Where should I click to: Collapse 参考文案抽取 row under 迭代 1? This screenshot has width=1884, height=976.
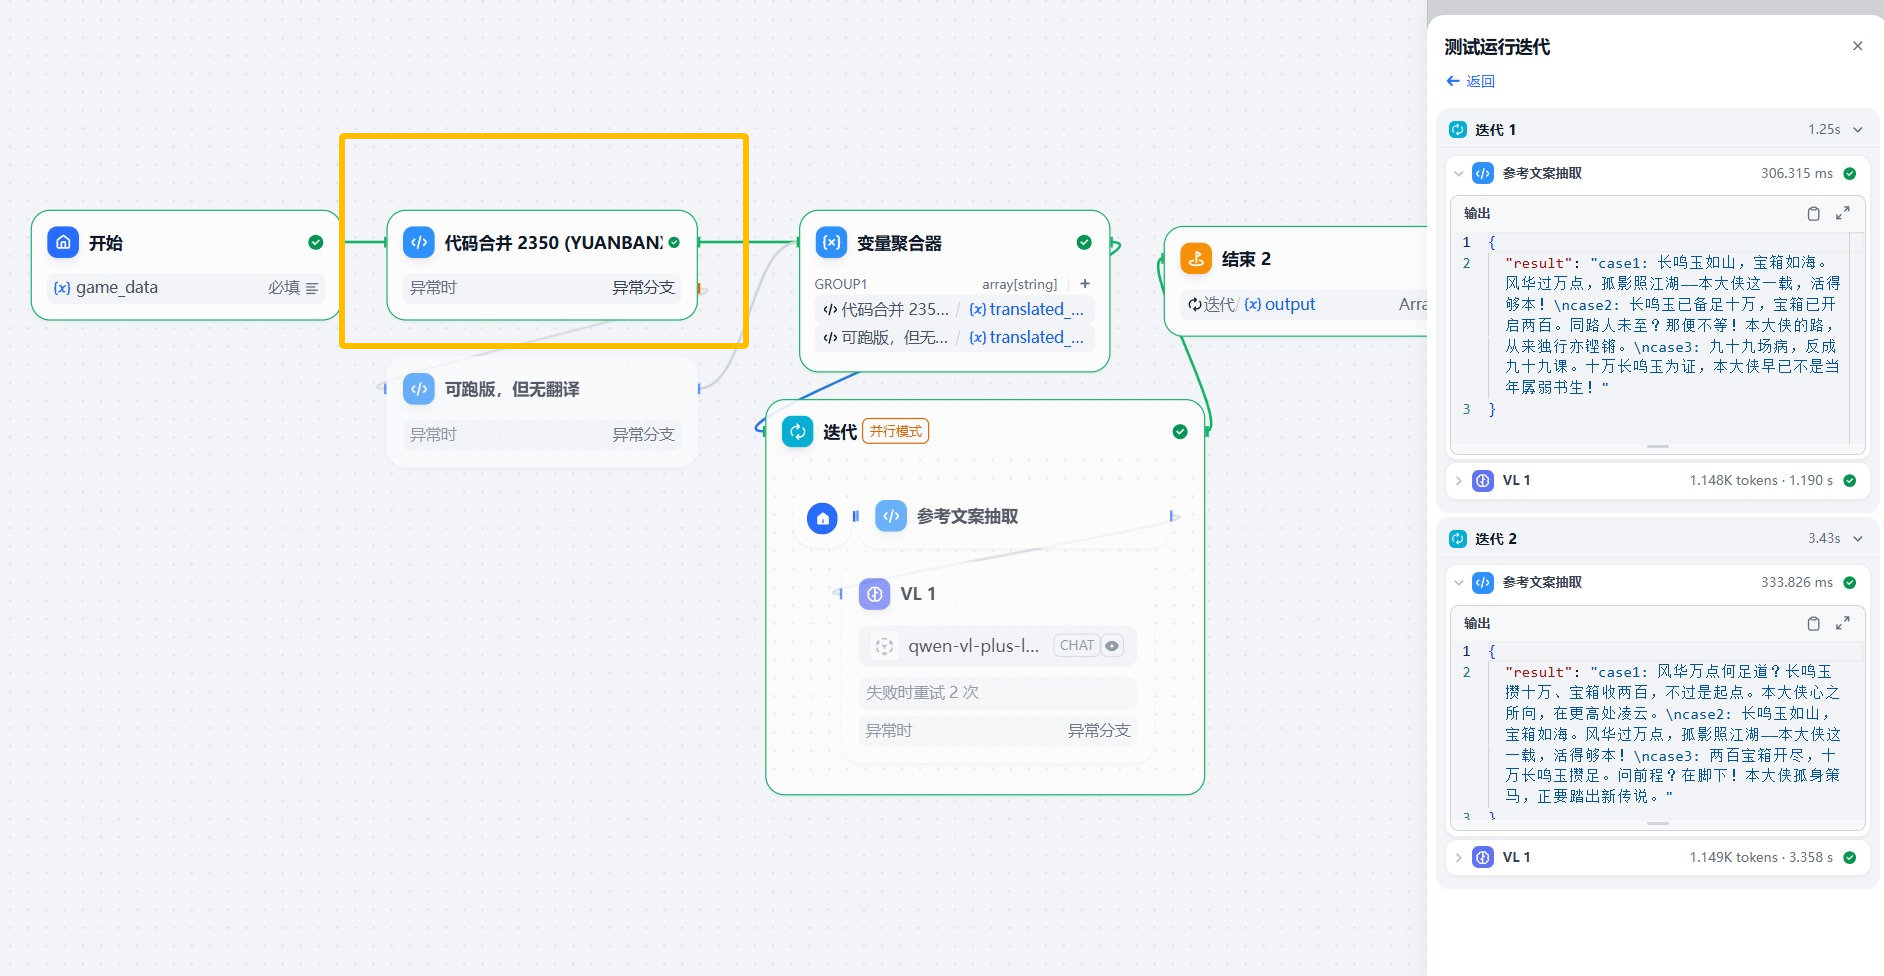[1459, 173]
